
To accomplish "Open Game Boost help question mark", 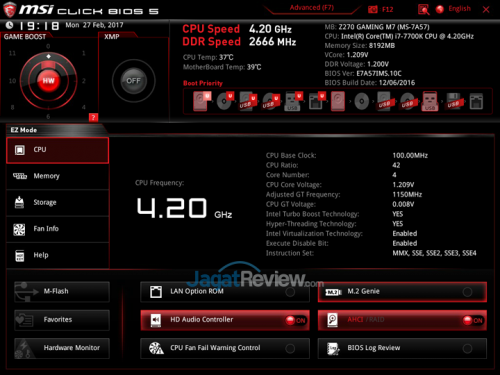I will [93, 117].
